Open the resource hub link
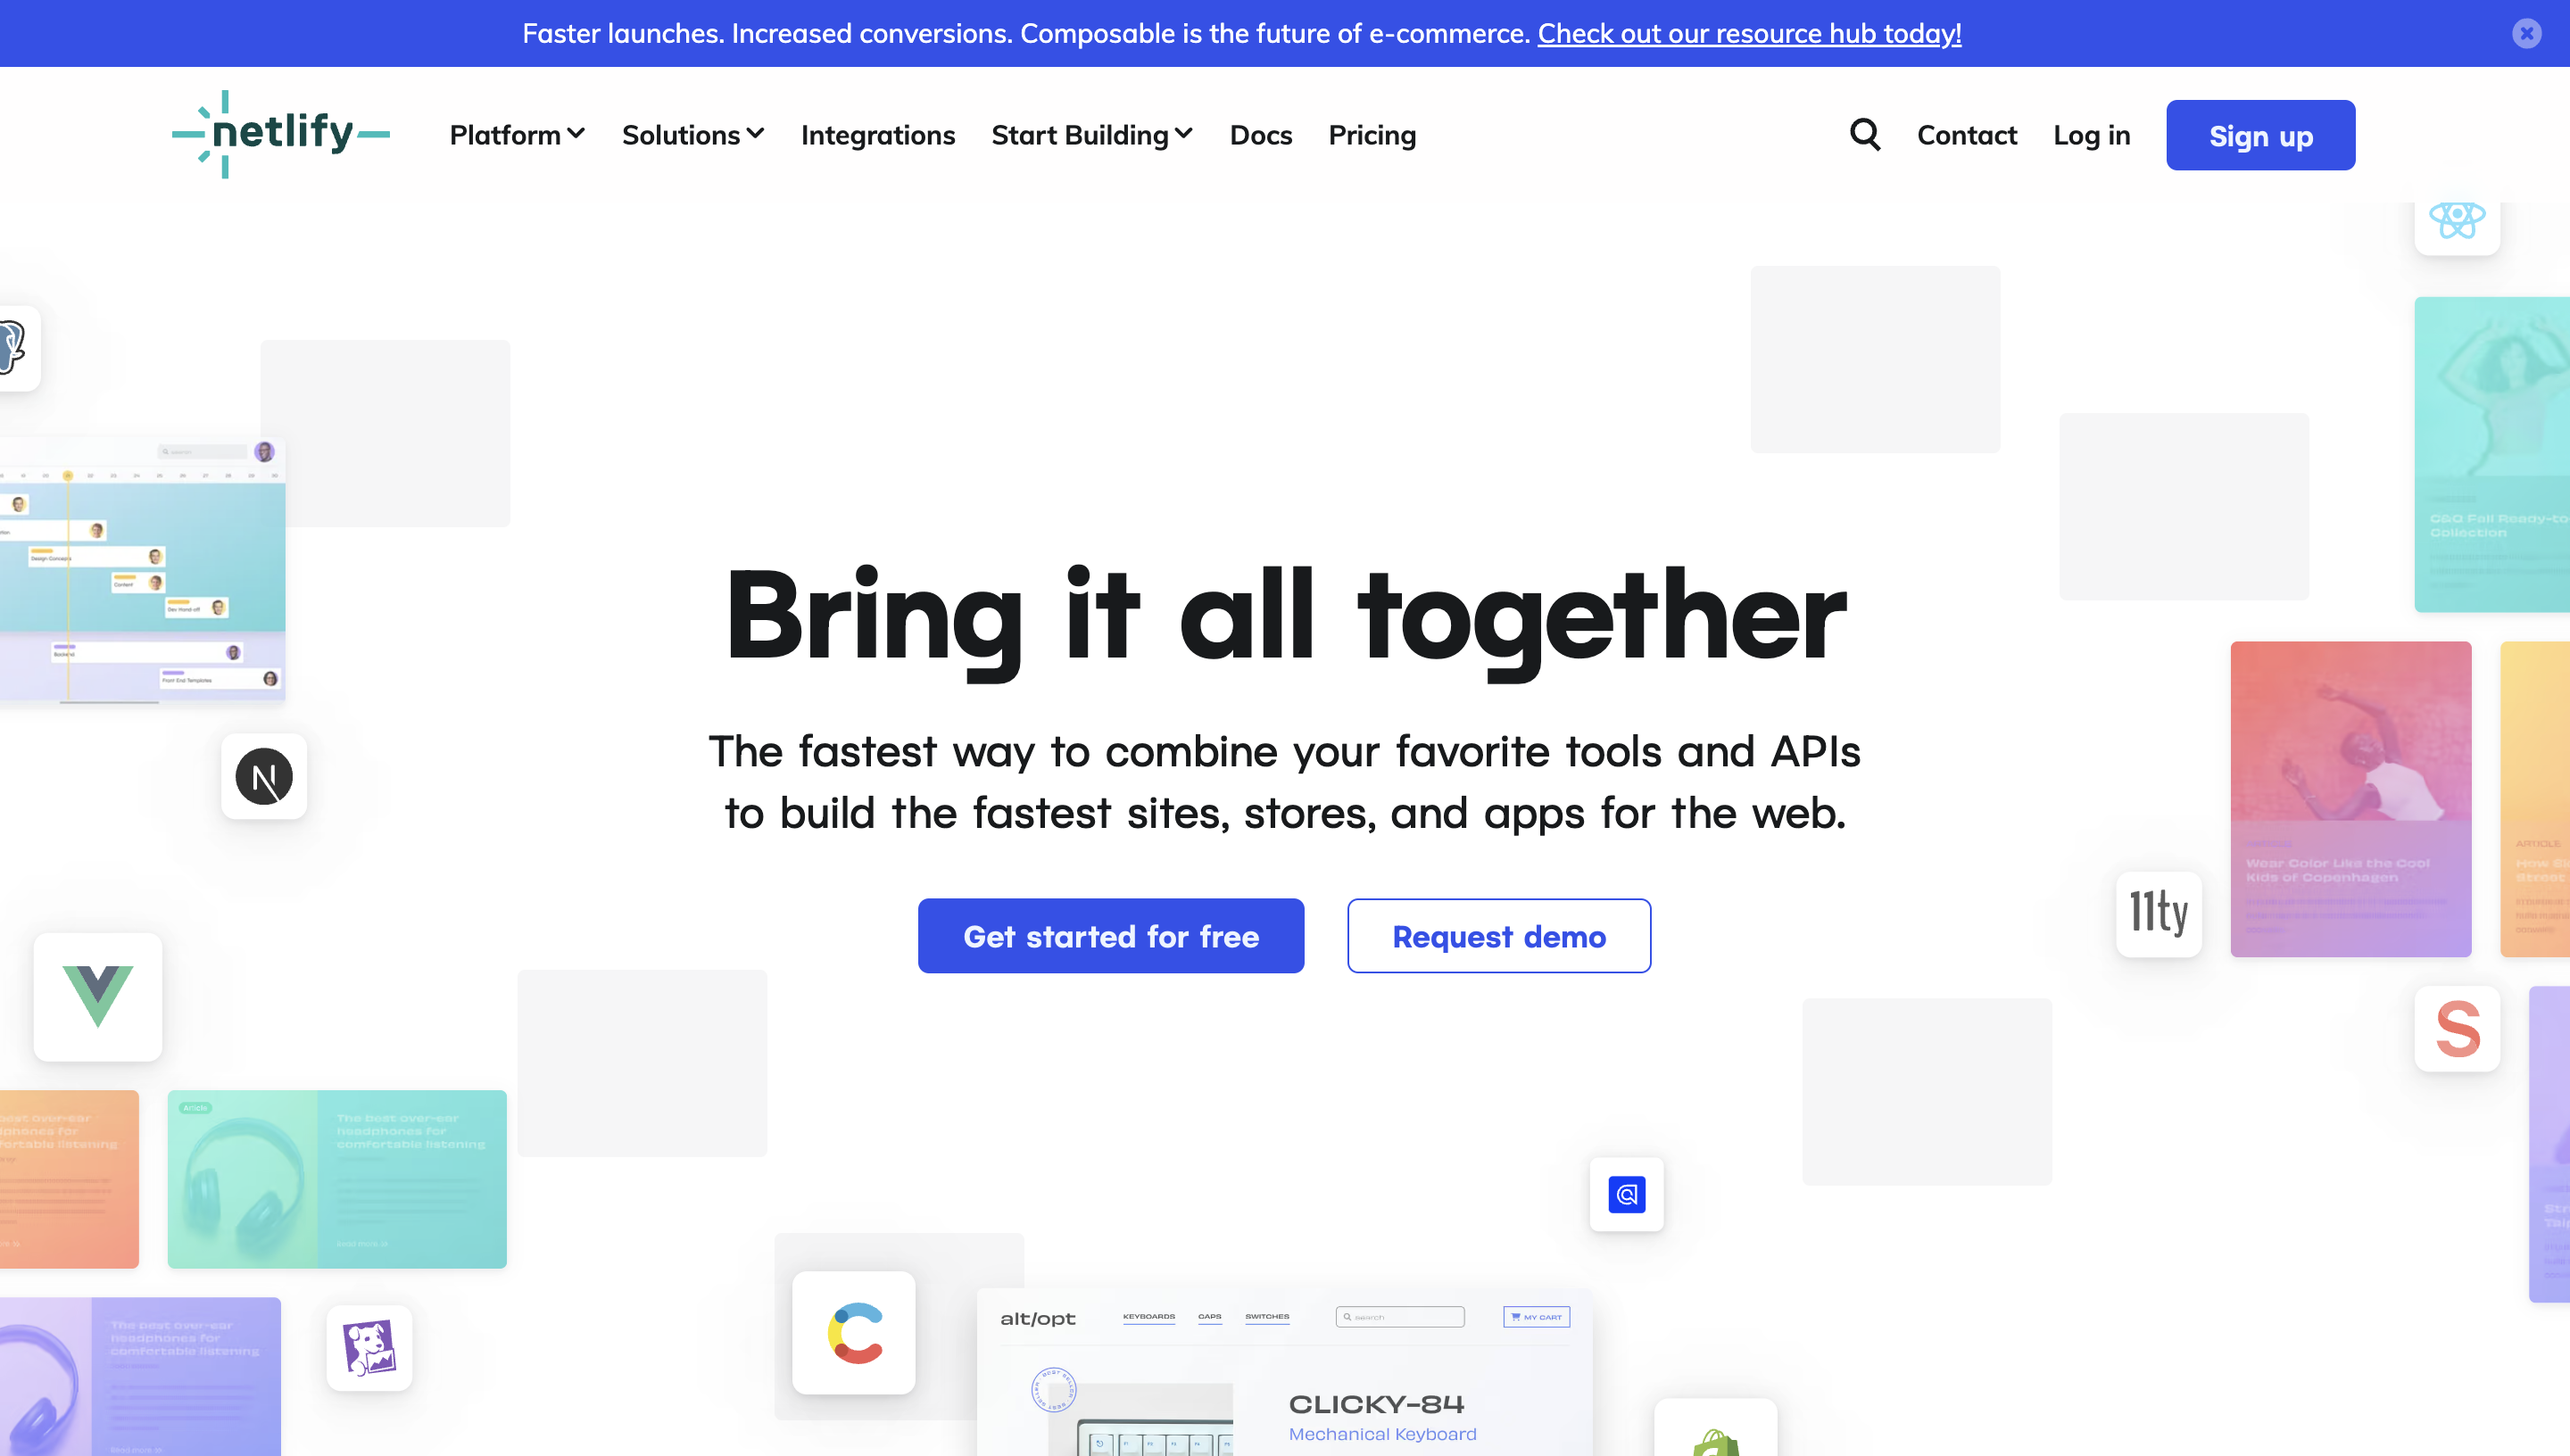Viewport: 2570px width, 1456px height. pos(1747,32)
